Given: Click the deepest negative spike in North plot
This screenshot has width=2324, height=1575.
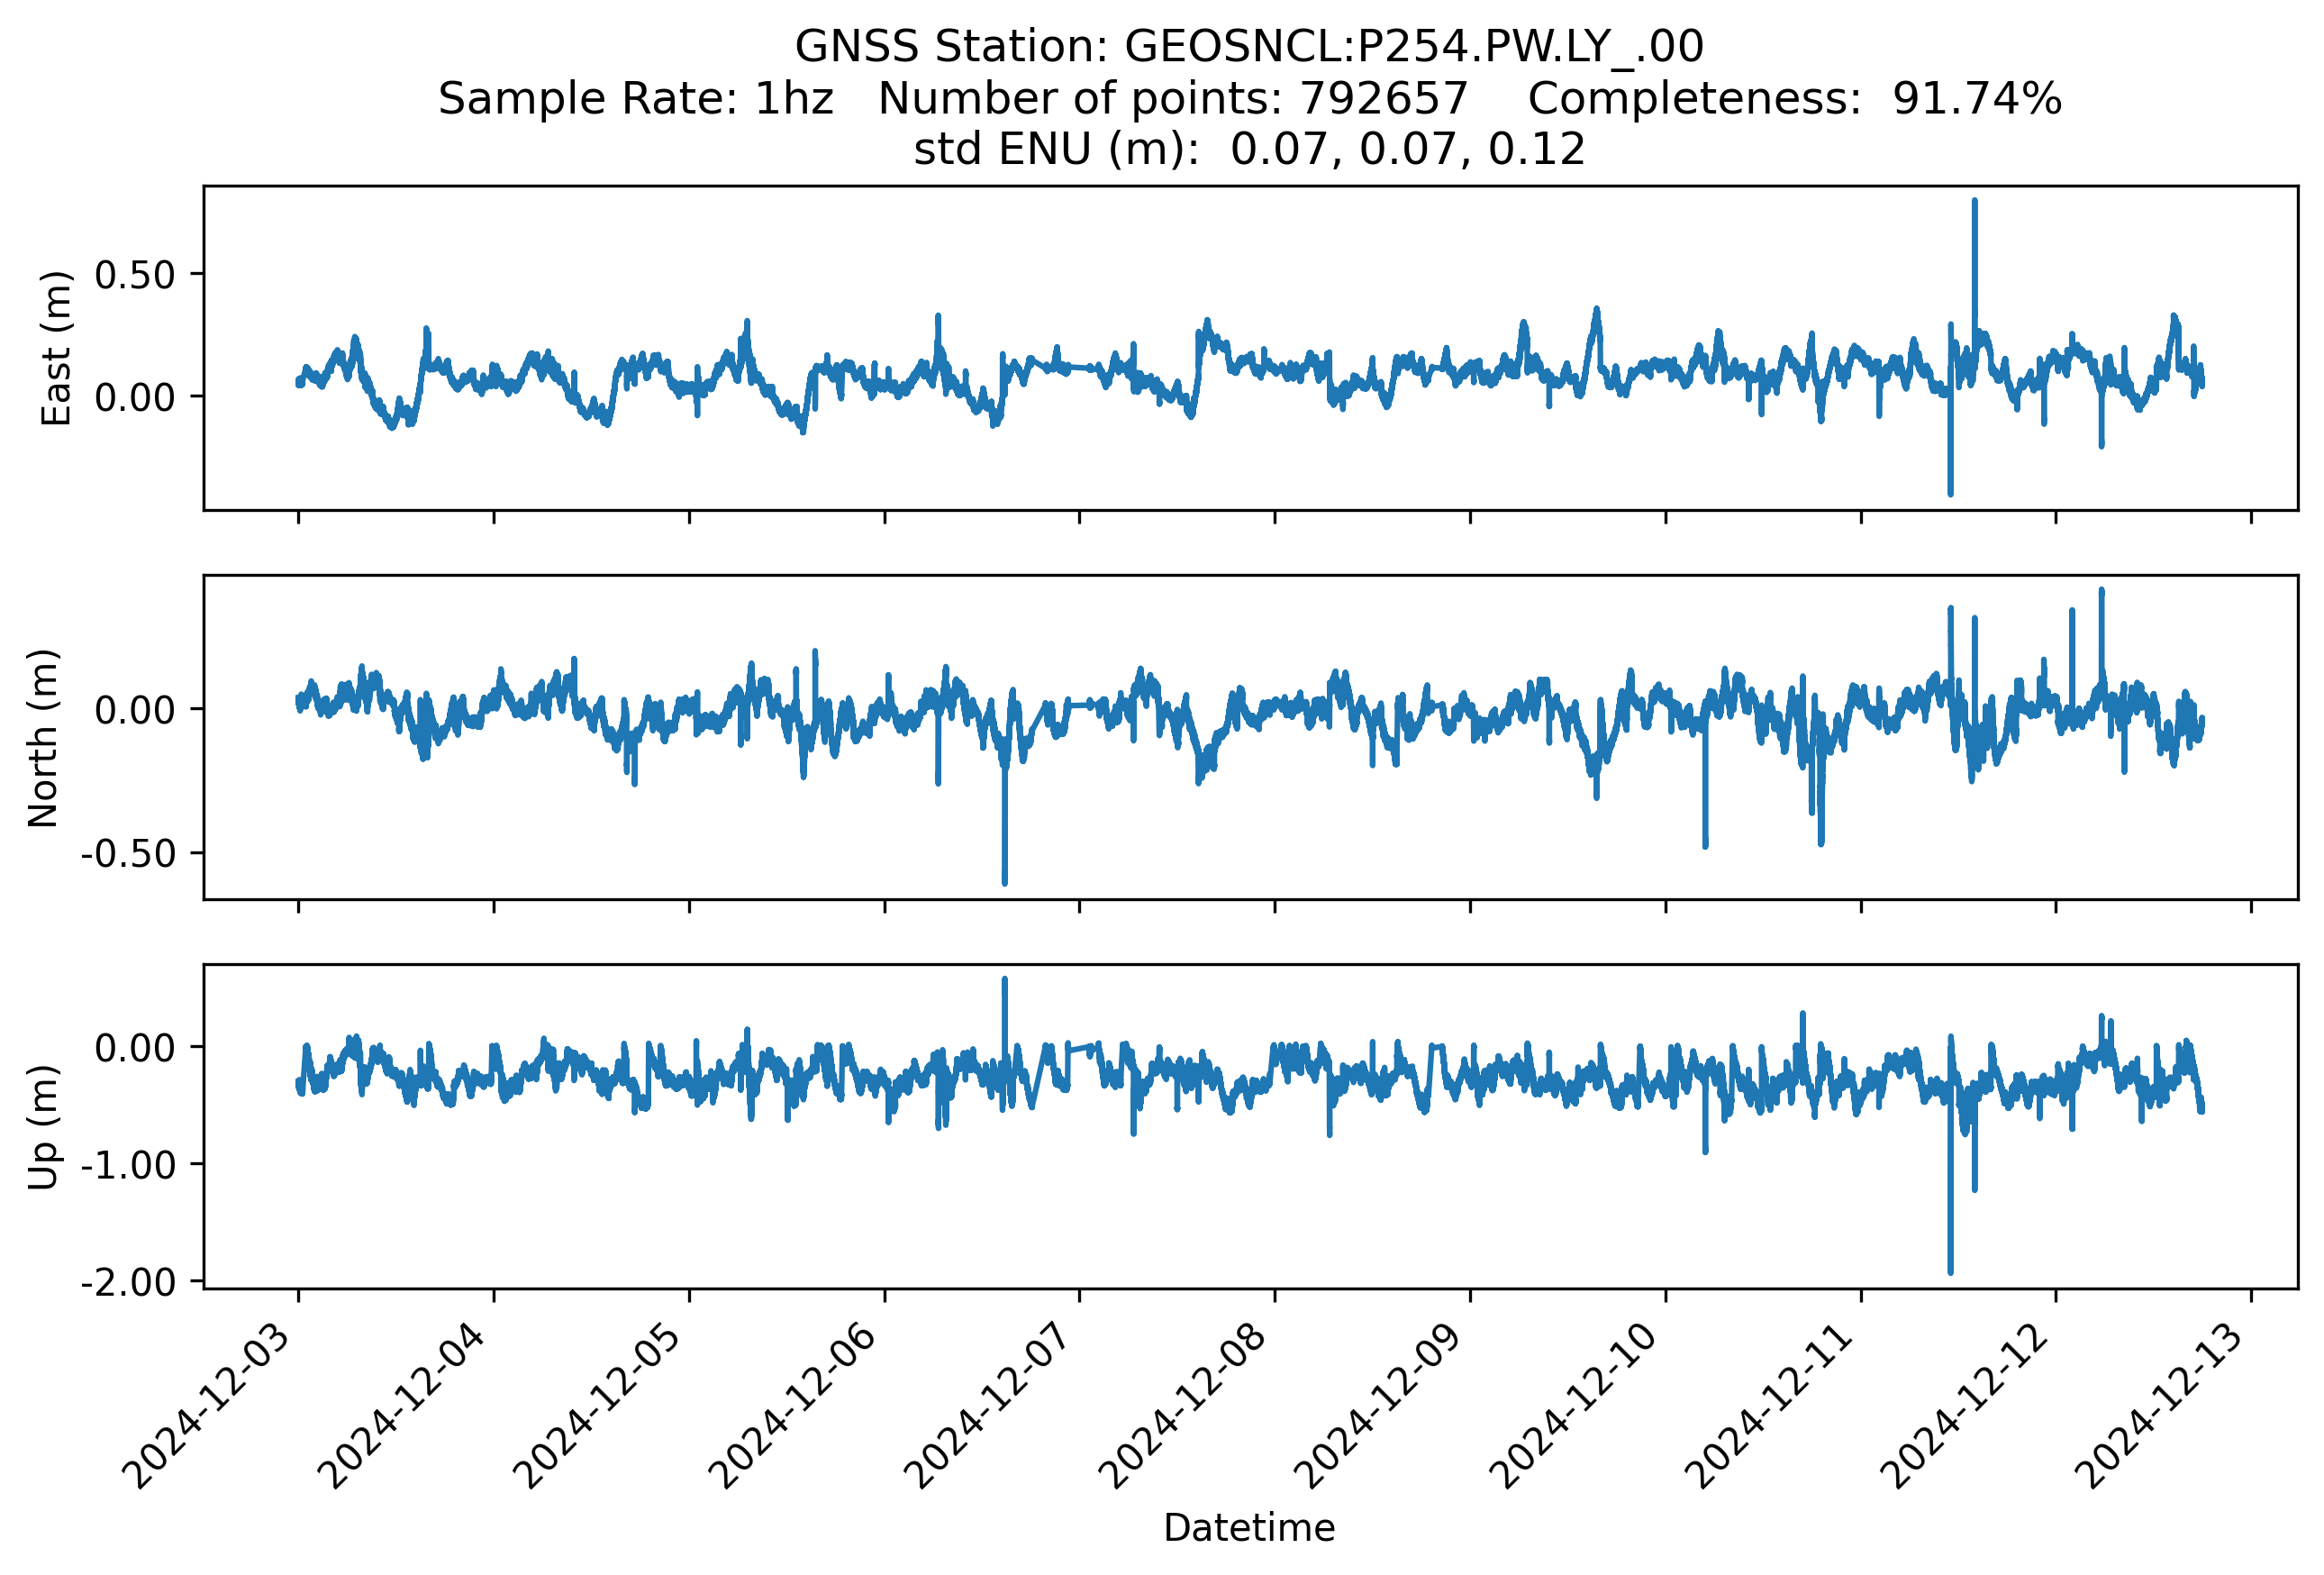Looking at the screenshot, I should pyautogui.click(x=1004, y=878).
